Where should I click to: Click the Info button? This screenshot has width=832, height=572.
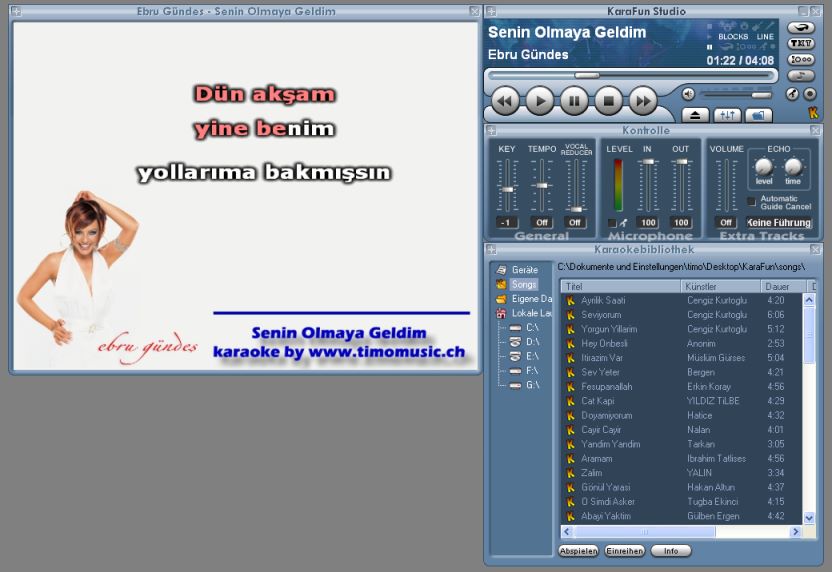[x=671, y=551]
